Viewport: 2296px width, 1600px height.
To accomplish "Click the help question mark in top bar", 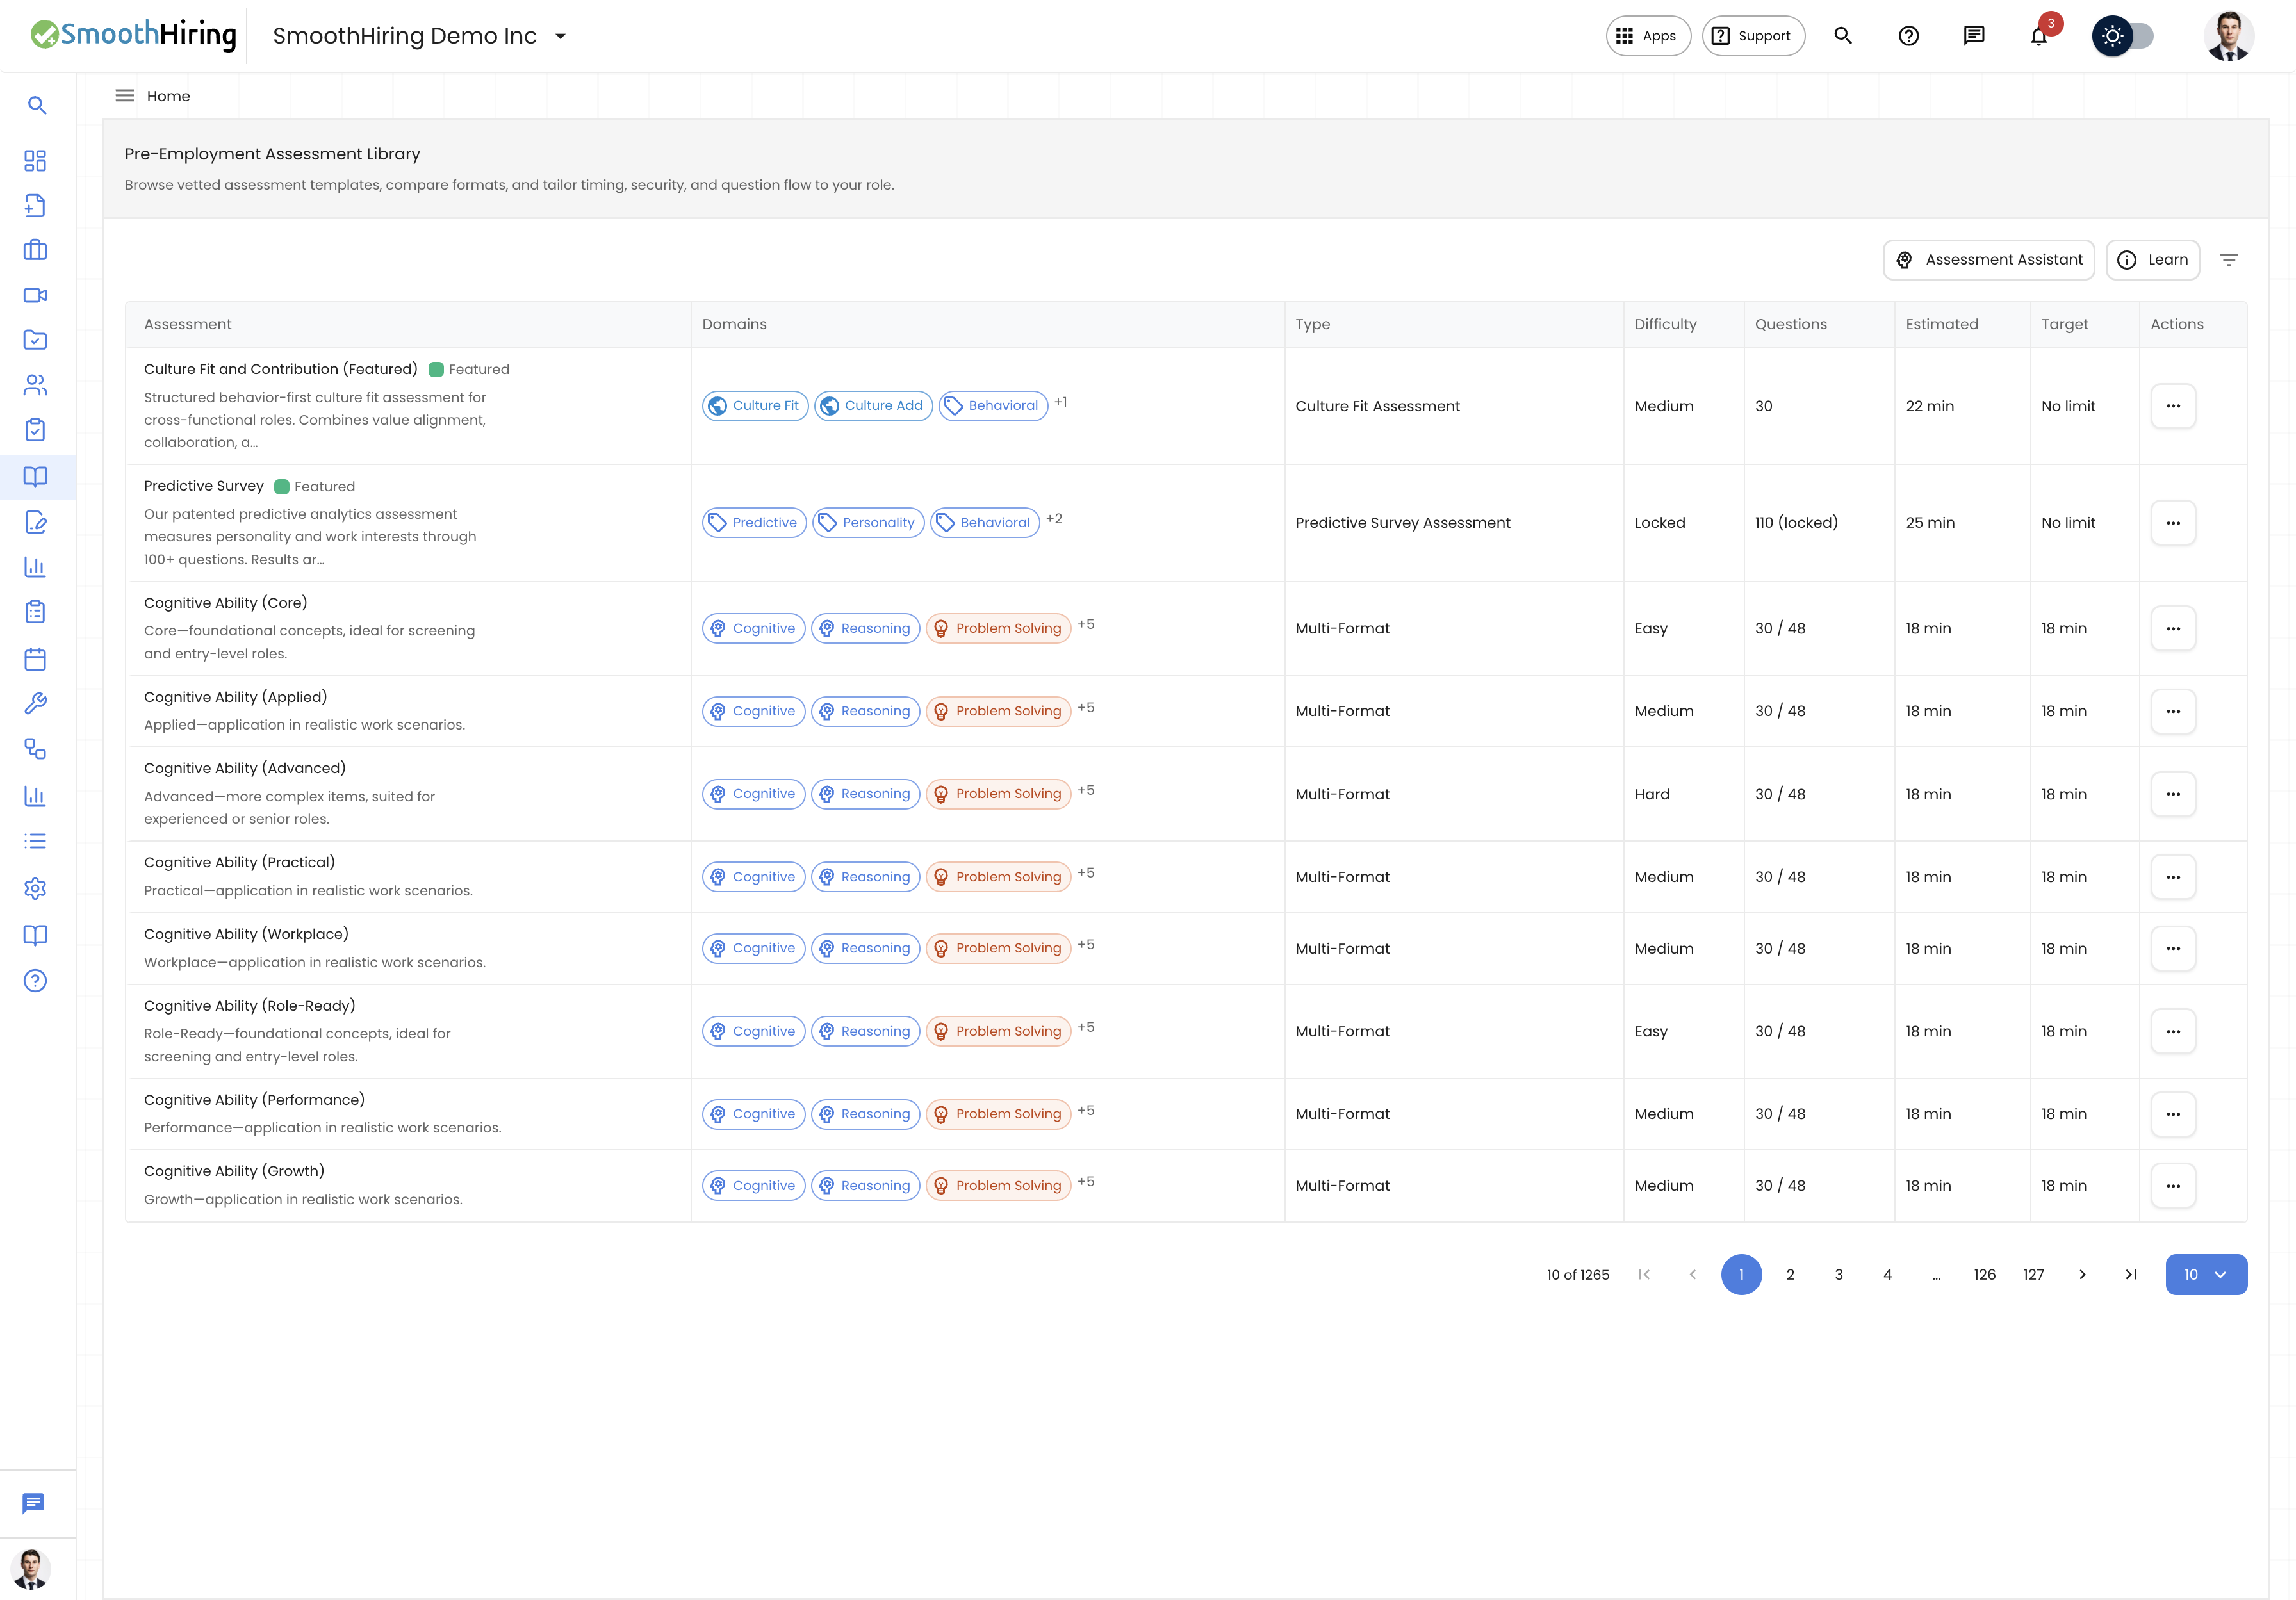I will (1909, 36).
